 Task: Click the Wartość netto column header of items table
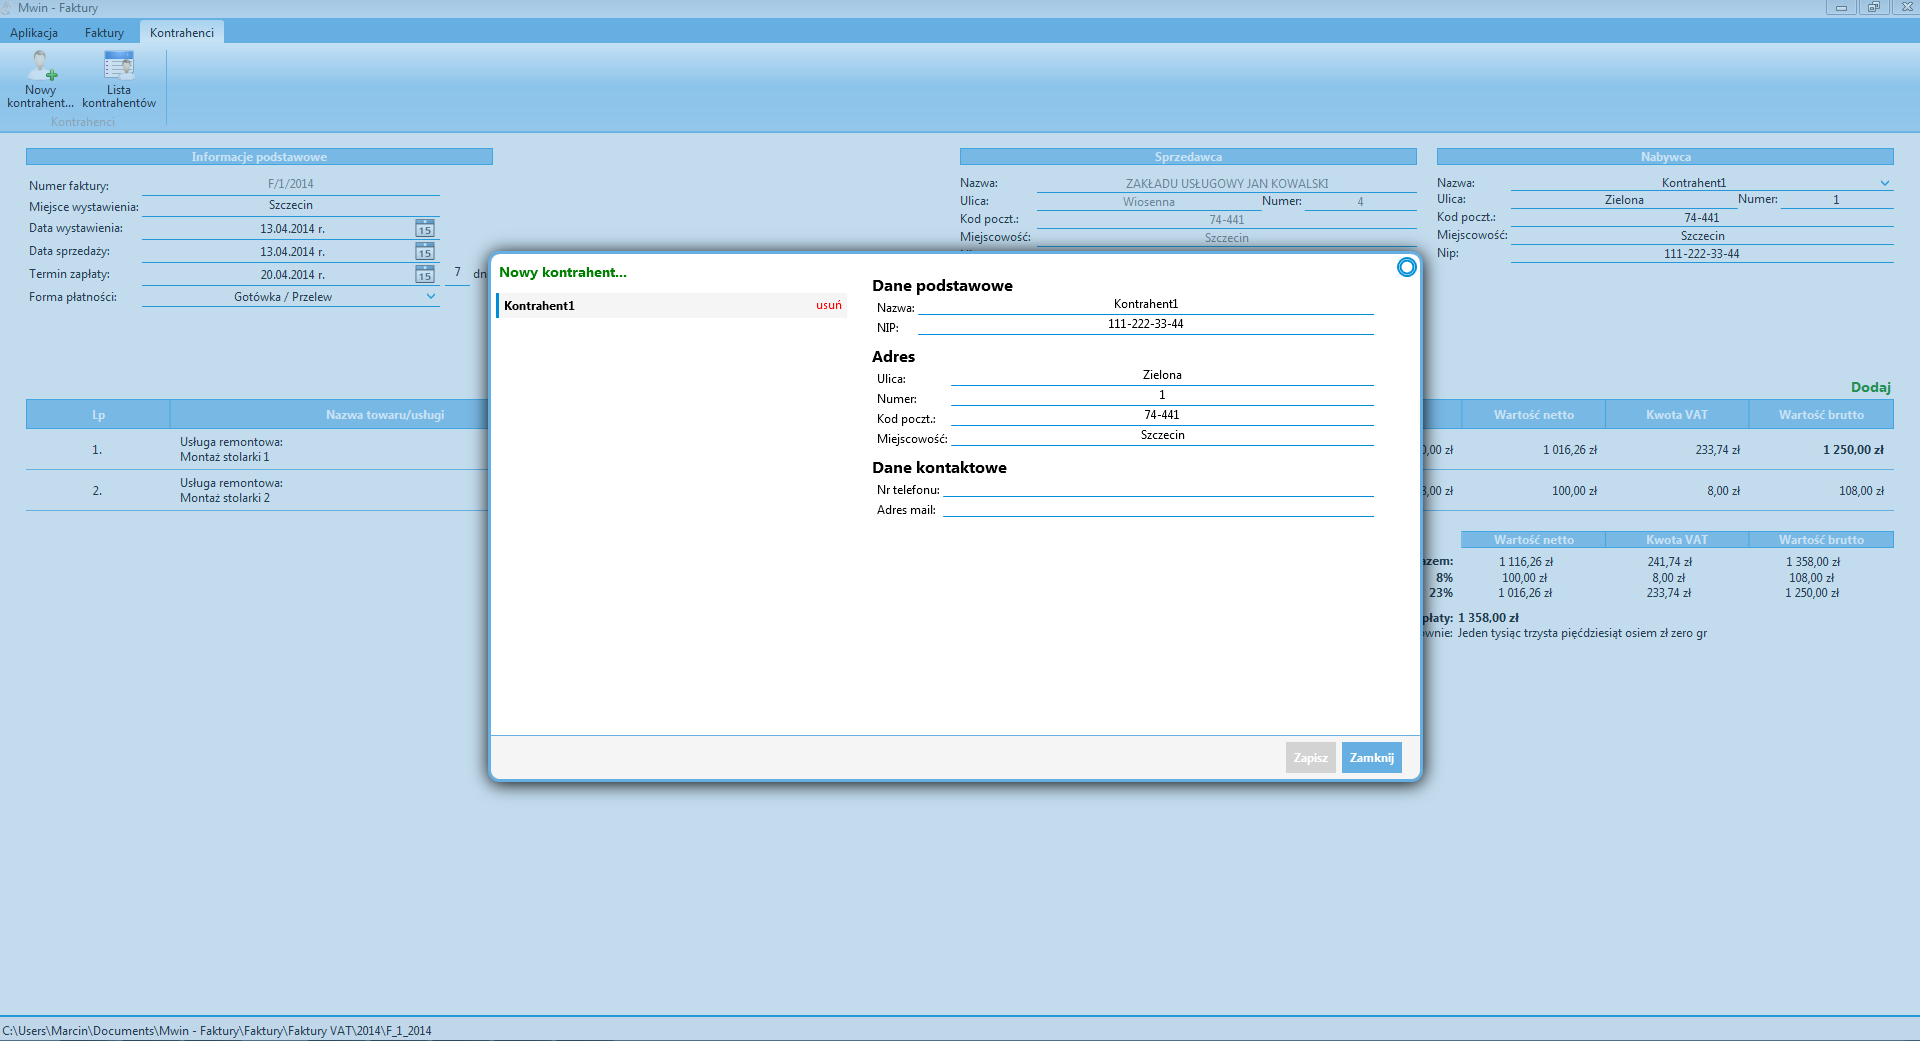click(1533, 415)
